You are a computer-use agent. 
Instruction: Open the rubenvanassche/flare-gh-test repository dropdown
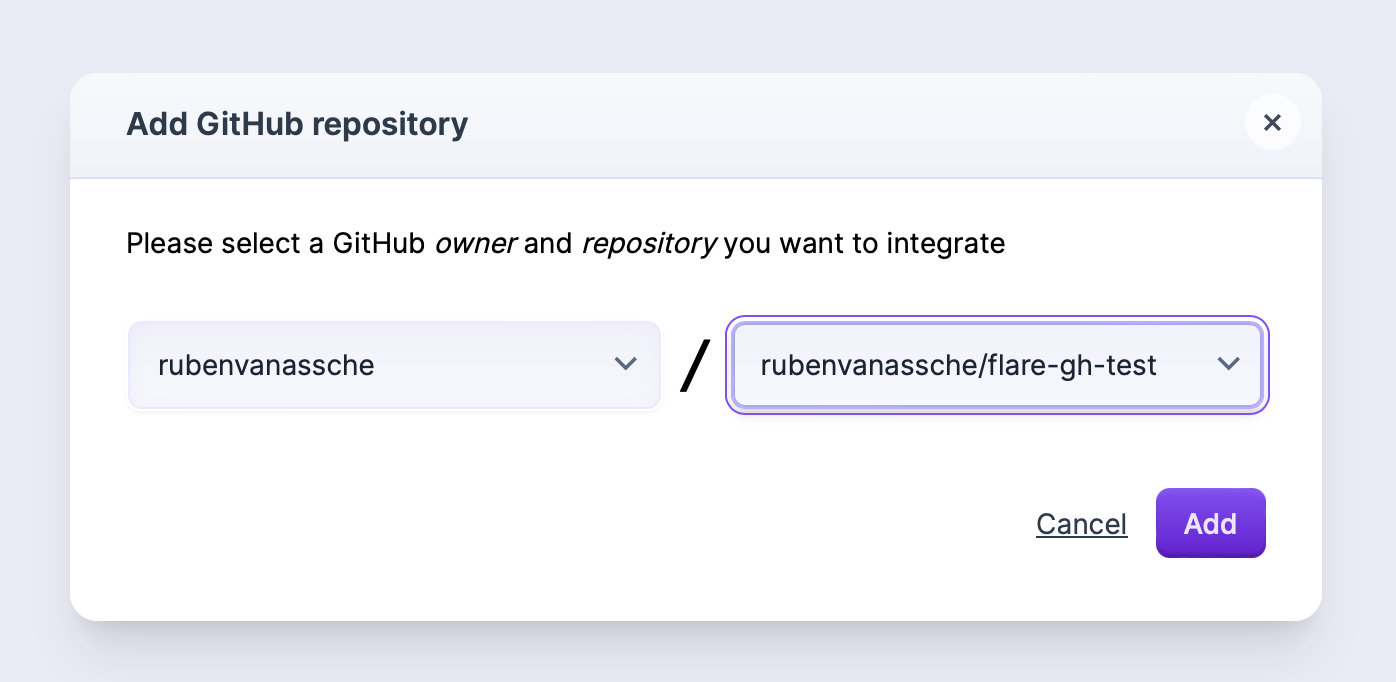[x=997, y=365]
